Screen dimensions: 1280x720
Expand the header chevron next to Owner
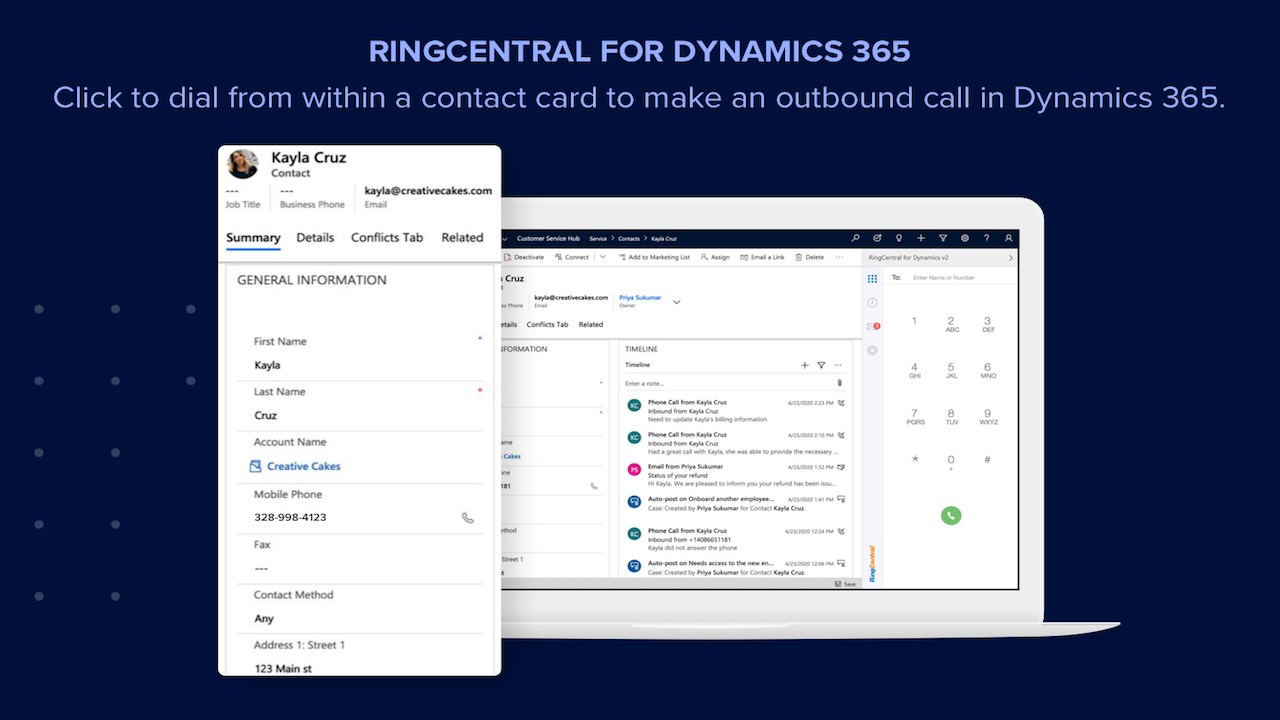[677, 301]
